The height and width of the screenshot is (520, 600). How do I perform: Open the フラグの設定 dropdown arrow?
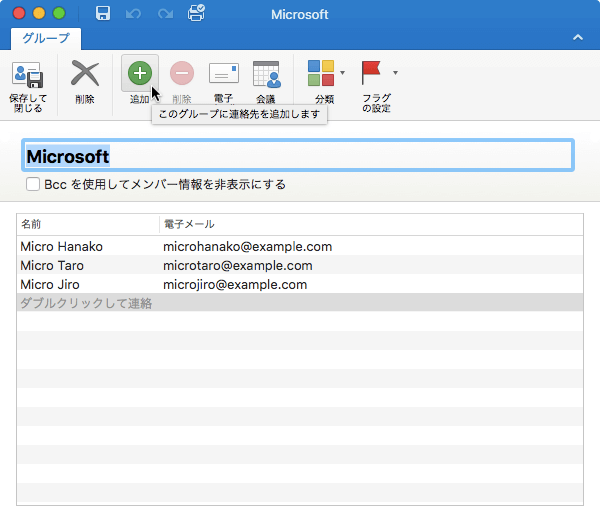pos(395,73)
